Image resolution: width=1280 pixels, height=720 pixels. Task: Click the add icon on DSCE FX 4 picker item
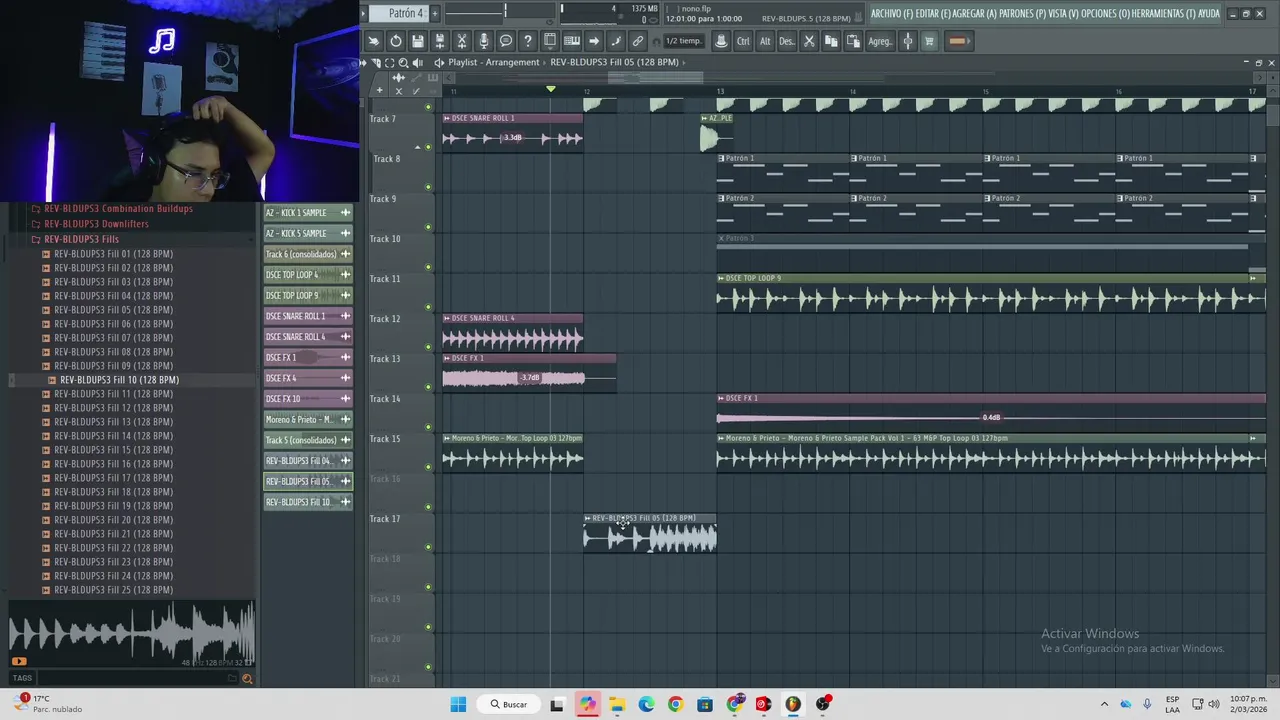coord(345,378)
